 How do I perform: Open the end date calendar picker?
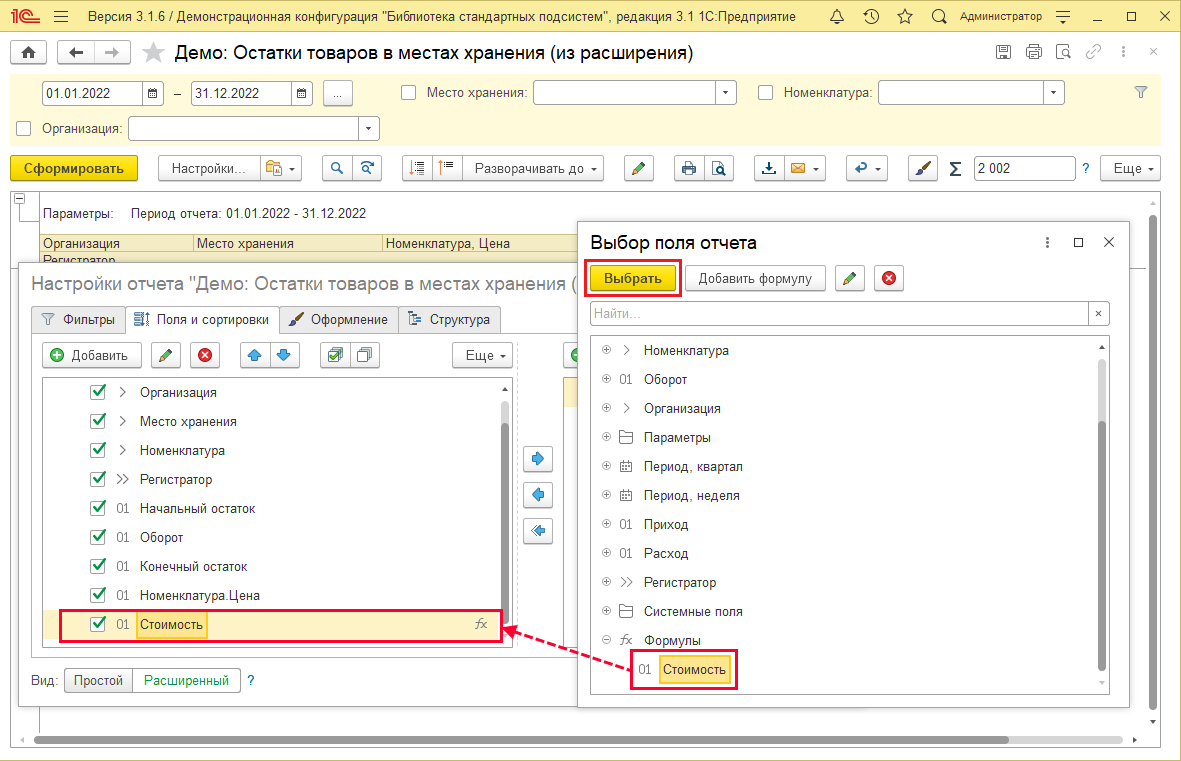pos(301,93)
